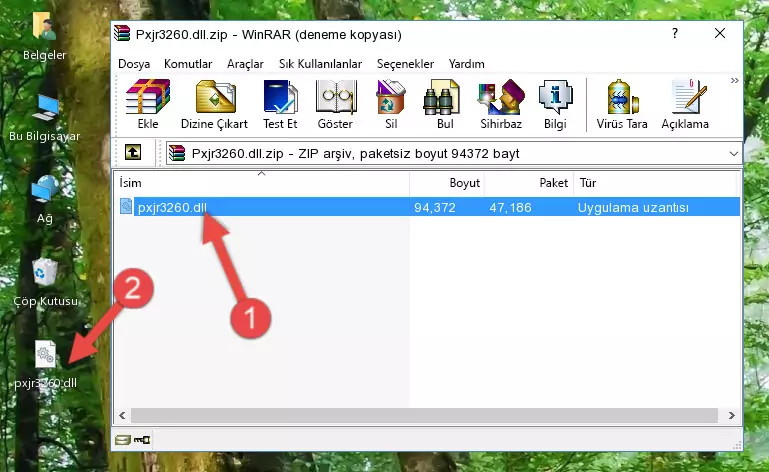Click the disk icon in status bar

(122, 440)
